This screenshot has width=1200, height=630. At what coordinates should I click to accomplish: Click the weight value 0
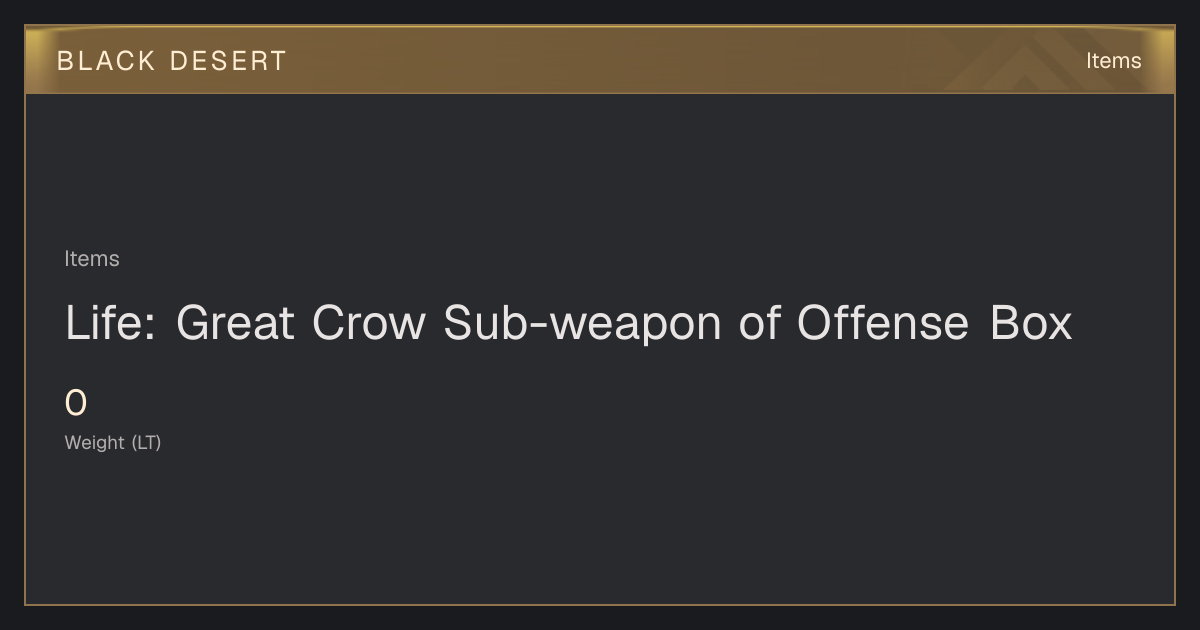pyautogui.click(x=76, y=403)
